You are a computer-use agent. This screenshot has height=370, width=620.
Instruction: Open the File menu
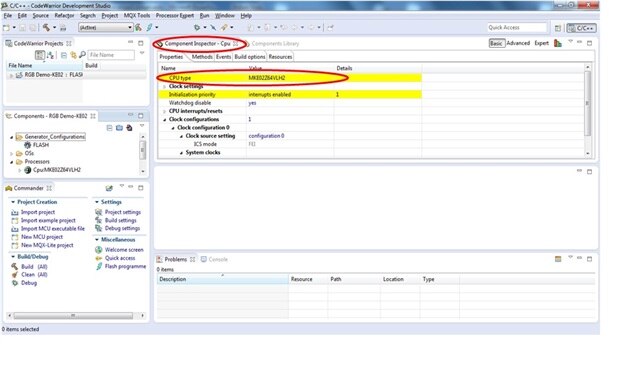8,15
